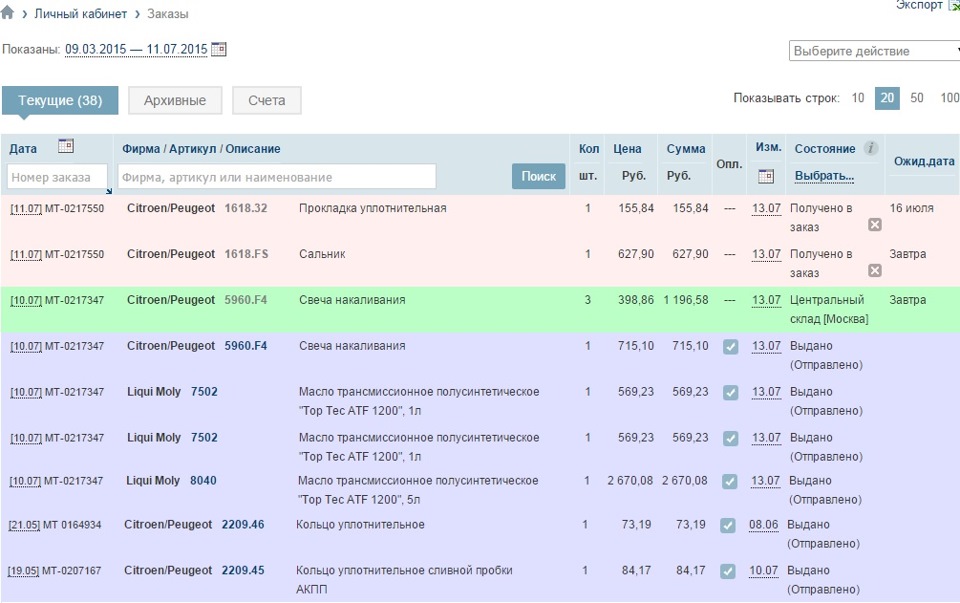Click calendar icon in Дата column header
The height and width of the screenshot is (603, 960).
click(66, 146)
